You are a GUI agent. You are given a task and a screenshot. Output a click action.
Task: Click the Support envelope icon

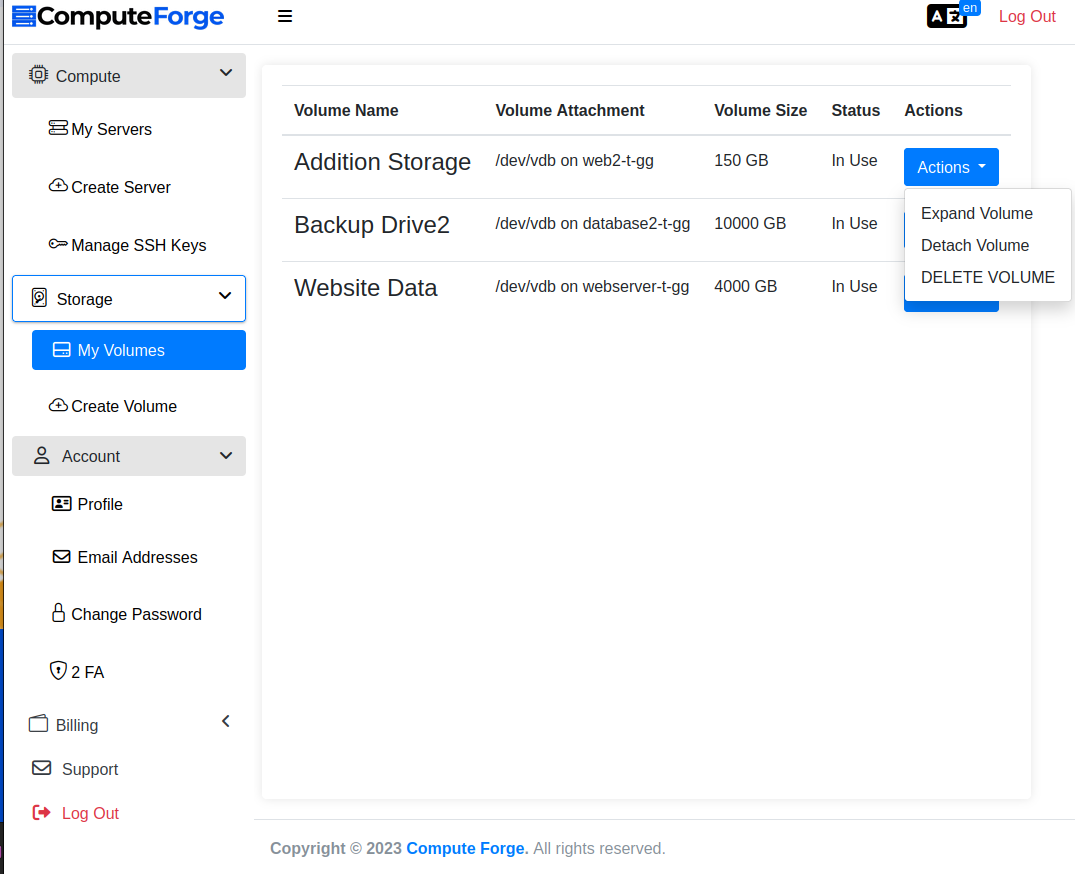(x=41, y=768)
